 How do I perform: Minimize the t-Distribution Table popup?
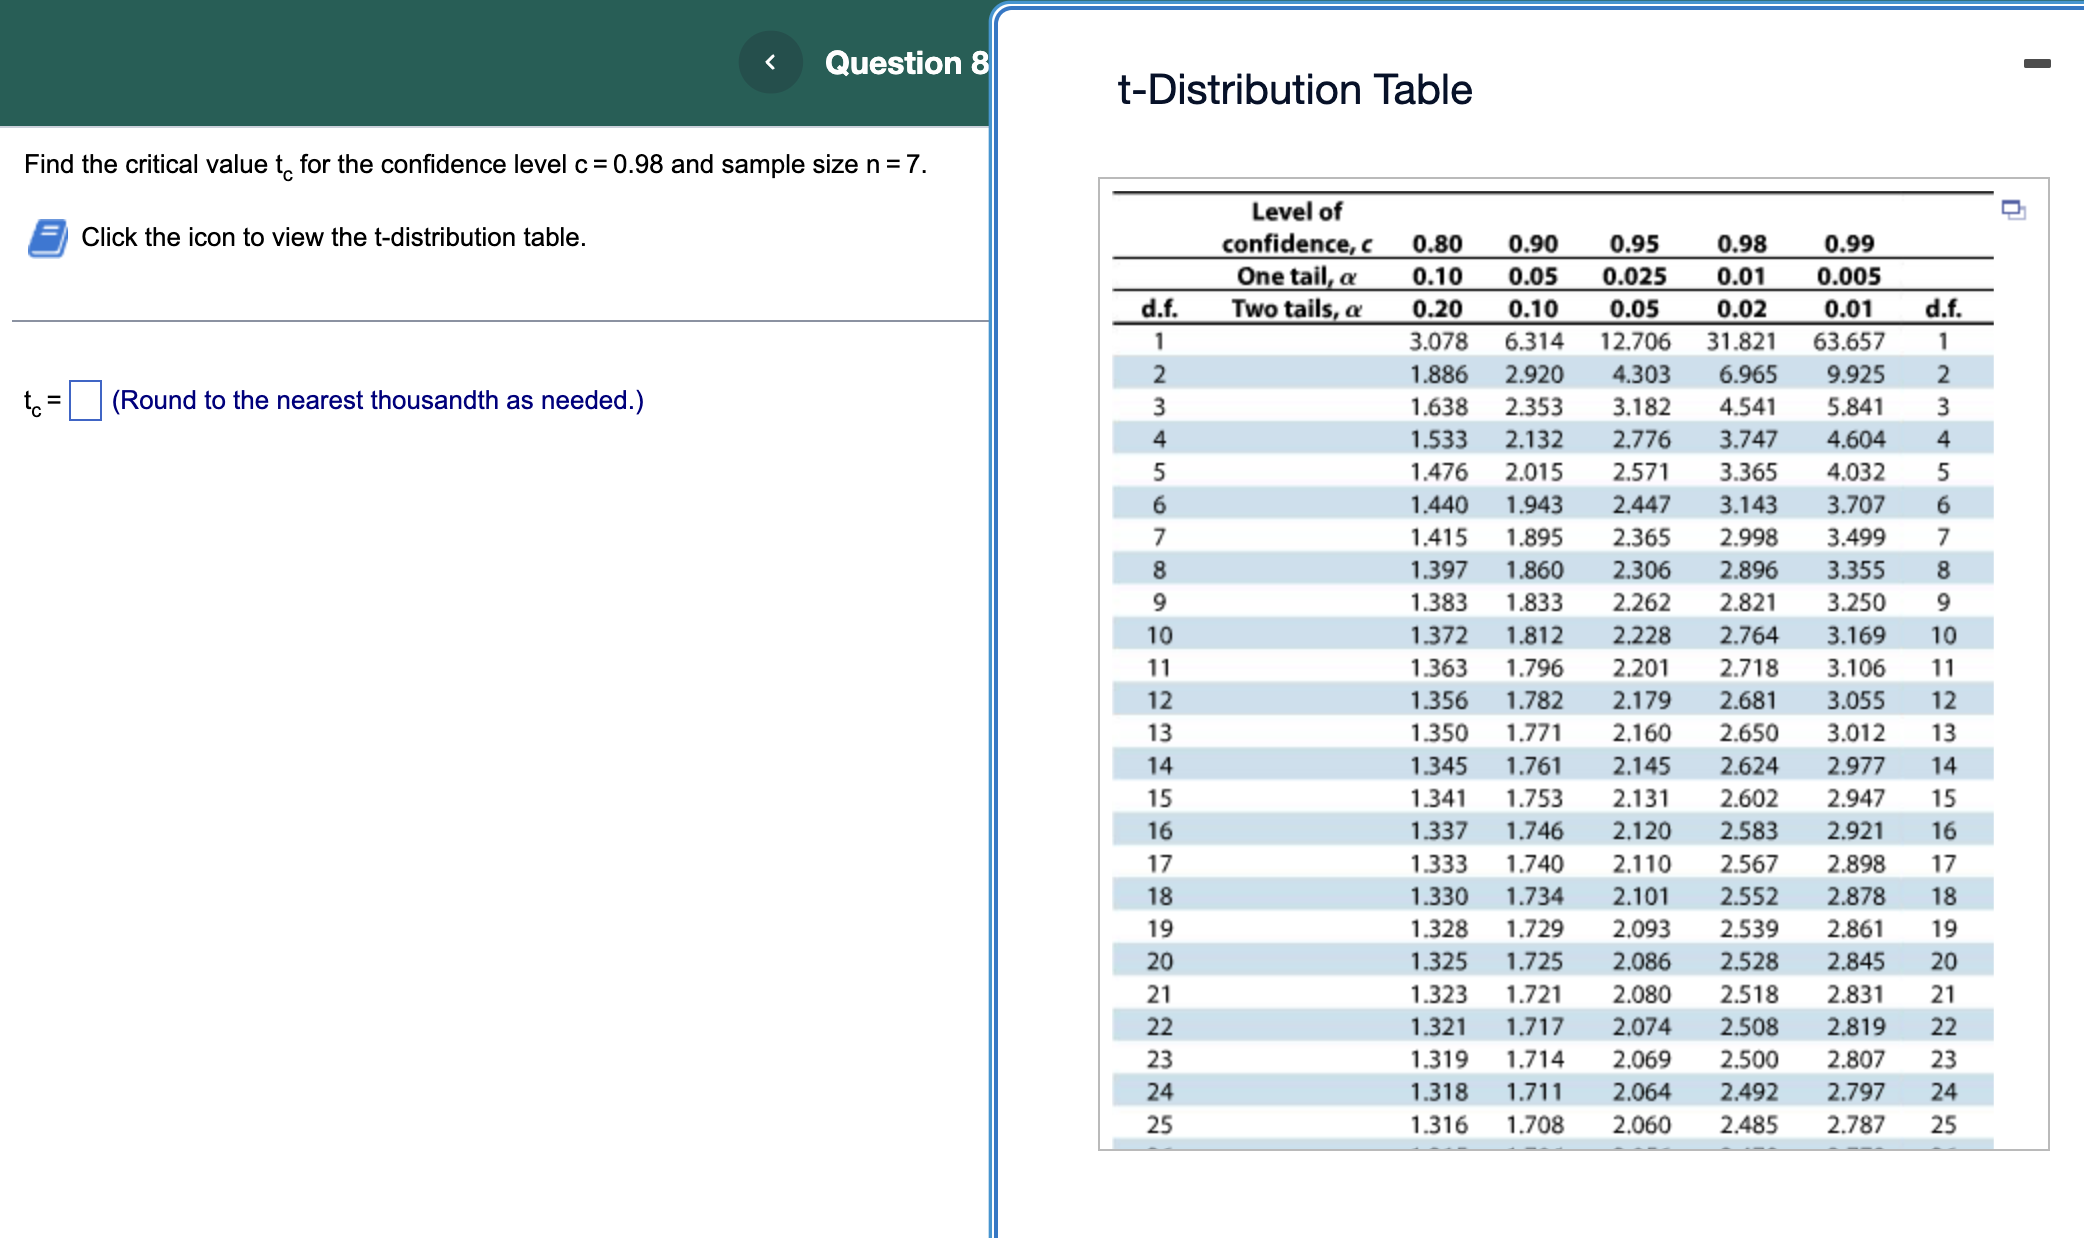[2036, 64]
